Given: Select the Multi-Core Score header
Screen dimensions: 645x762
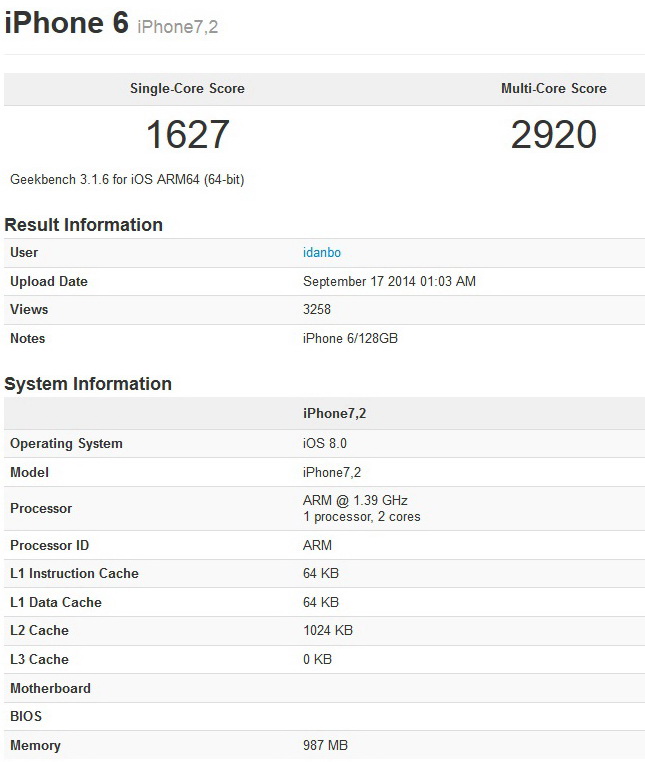Looking at the screenshot, I should click(554, 88).
